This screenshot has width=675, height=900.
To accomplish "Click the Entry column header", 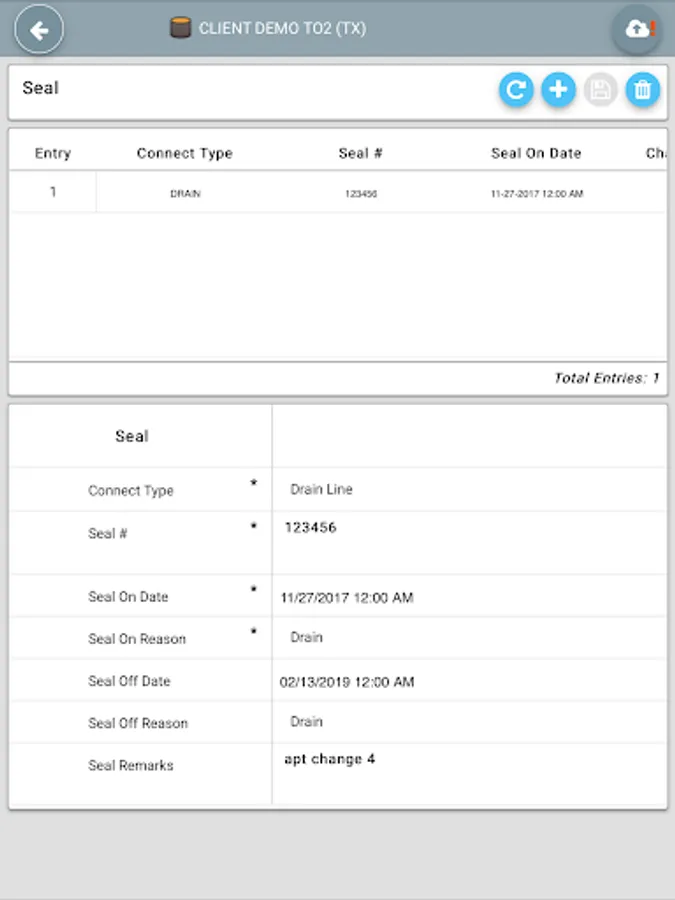I will pos(53,153).
